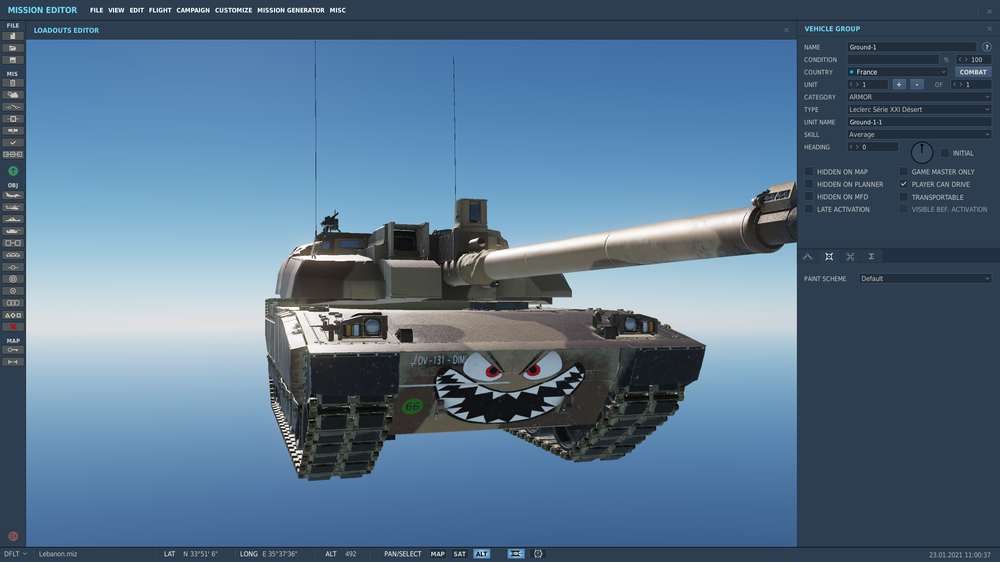Add an airplane group
1000x562 pixels.
pyautogui.click(x=13, y=195)
